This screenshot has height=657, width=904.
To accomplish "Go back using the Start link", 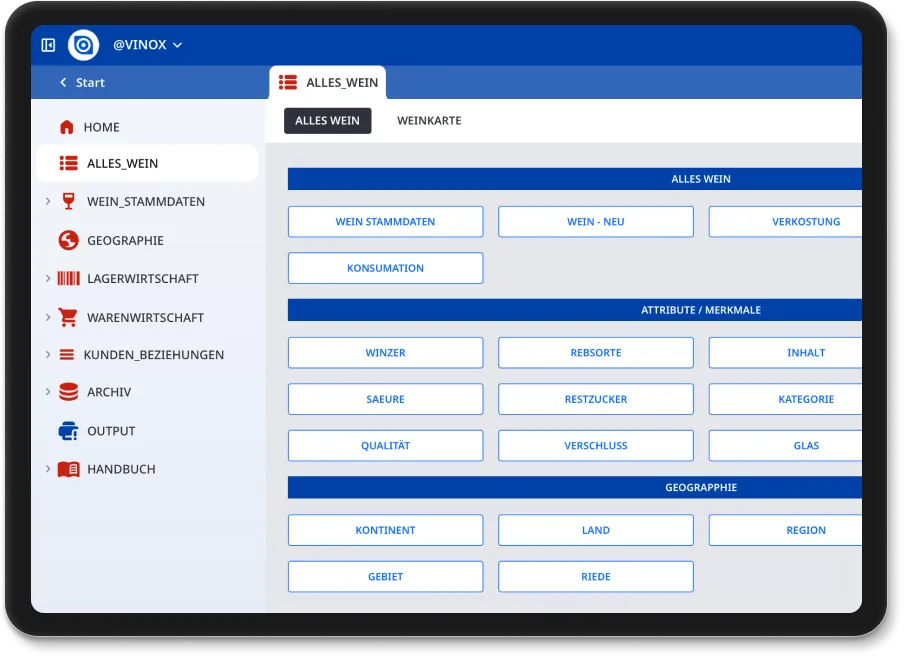I will pyautogui.click(x=82, y=83).
